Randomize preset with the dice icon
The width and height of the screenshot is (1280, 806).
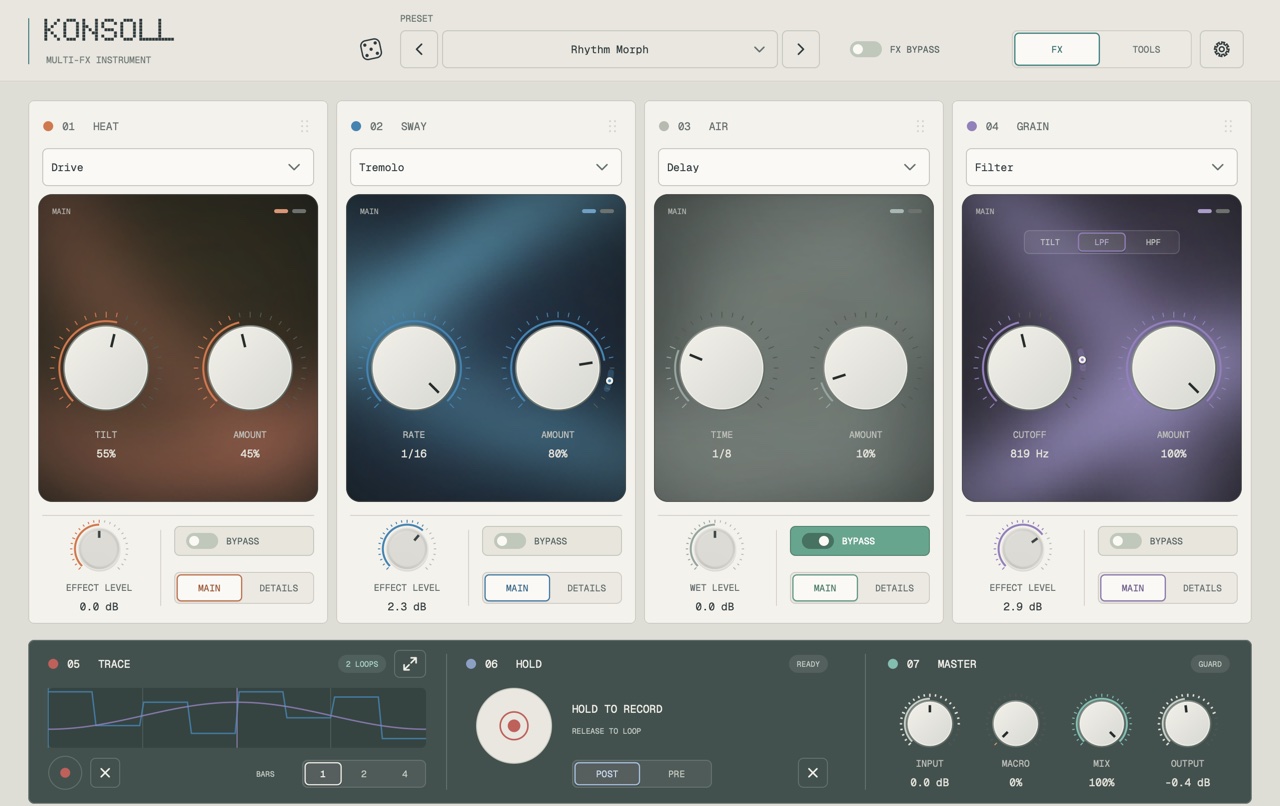tap(371, 49)
